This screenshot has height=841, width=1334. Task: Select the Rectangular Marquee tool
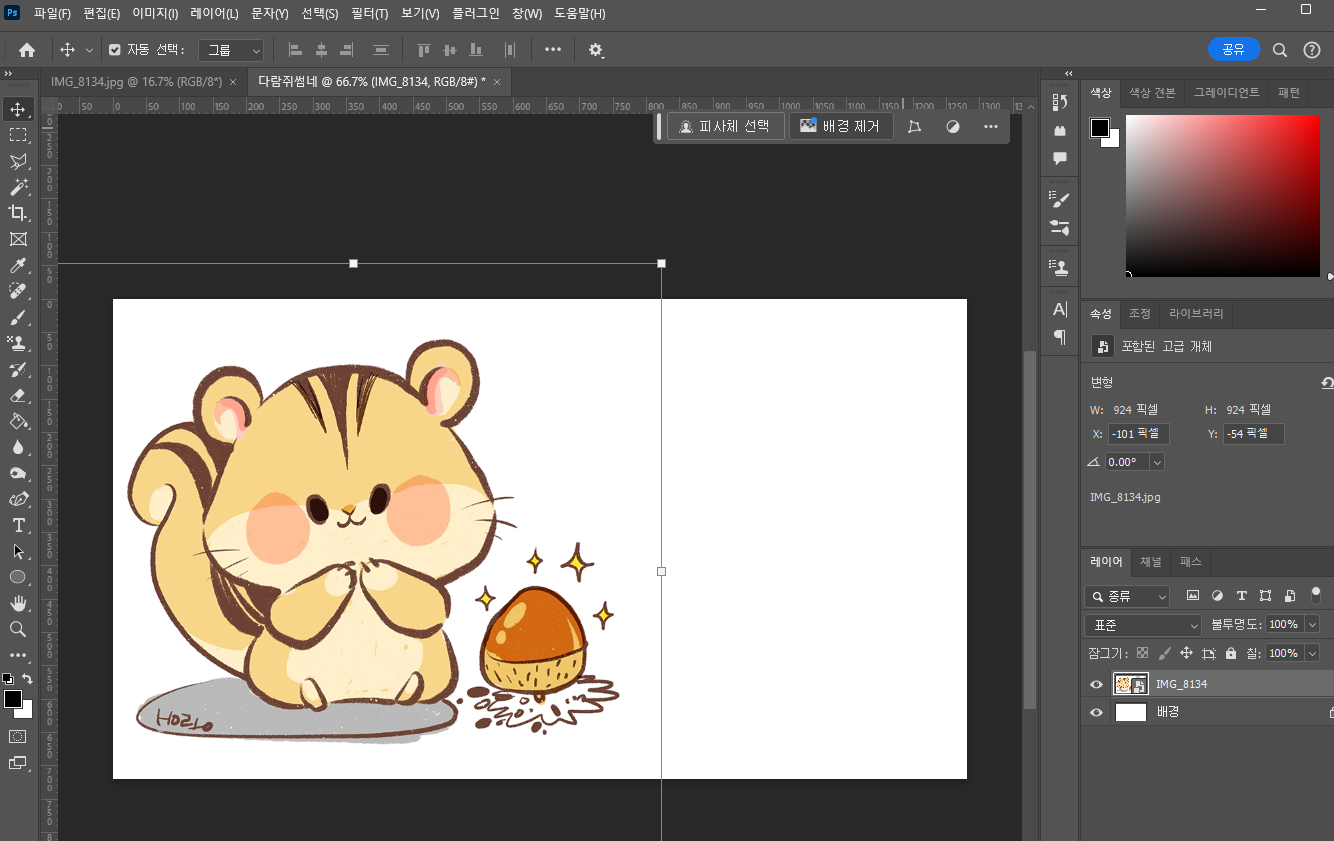tap(18, 135)
